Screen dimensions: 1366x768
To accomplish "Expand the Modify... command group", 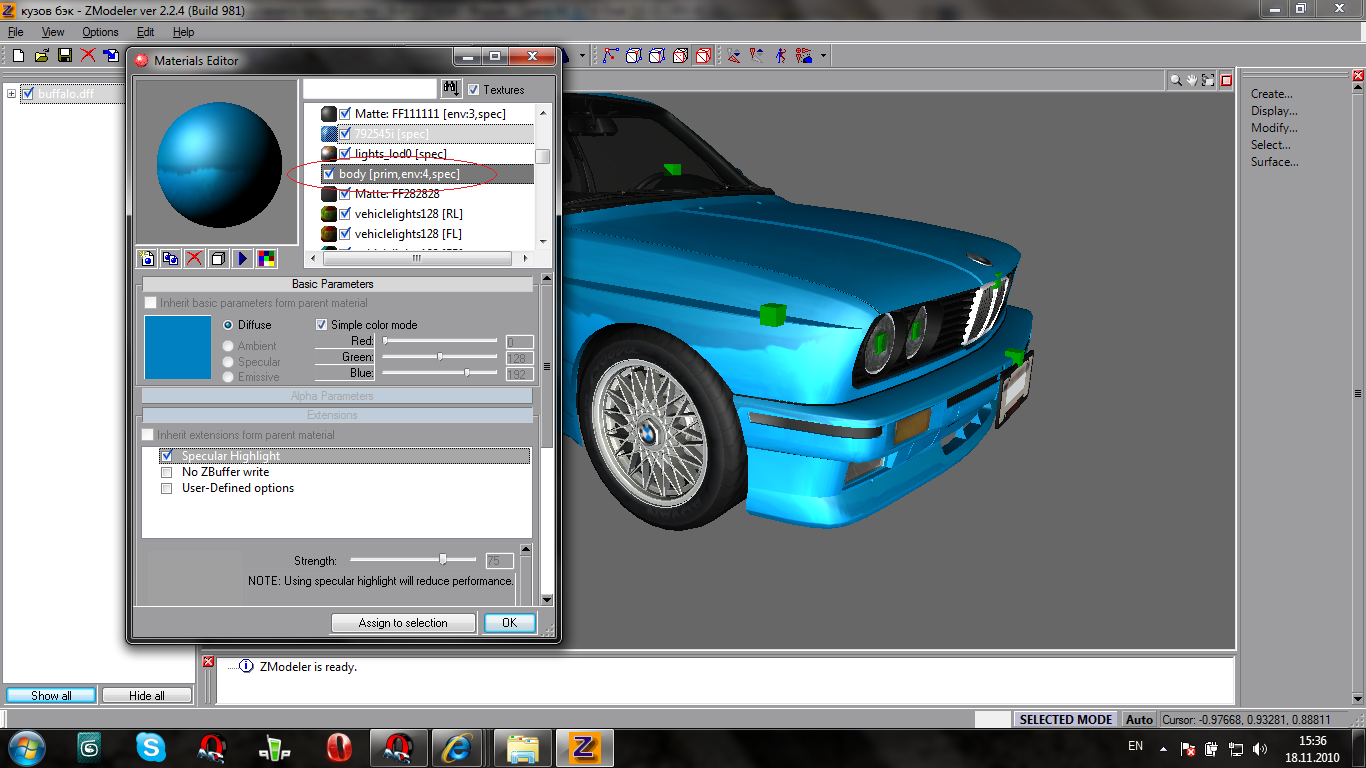I will coord(1273,128).
